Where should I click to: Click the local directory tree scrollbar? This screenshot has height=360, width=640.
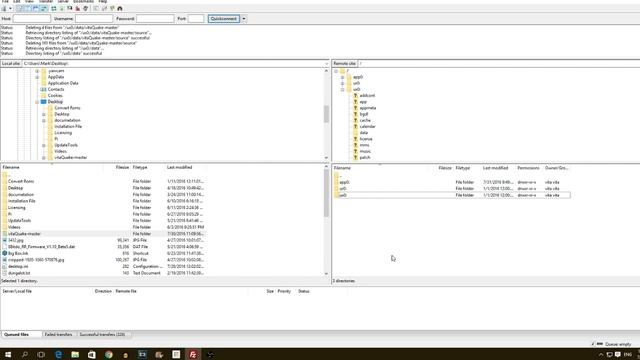pyautogui.click(x=326, y=114)
